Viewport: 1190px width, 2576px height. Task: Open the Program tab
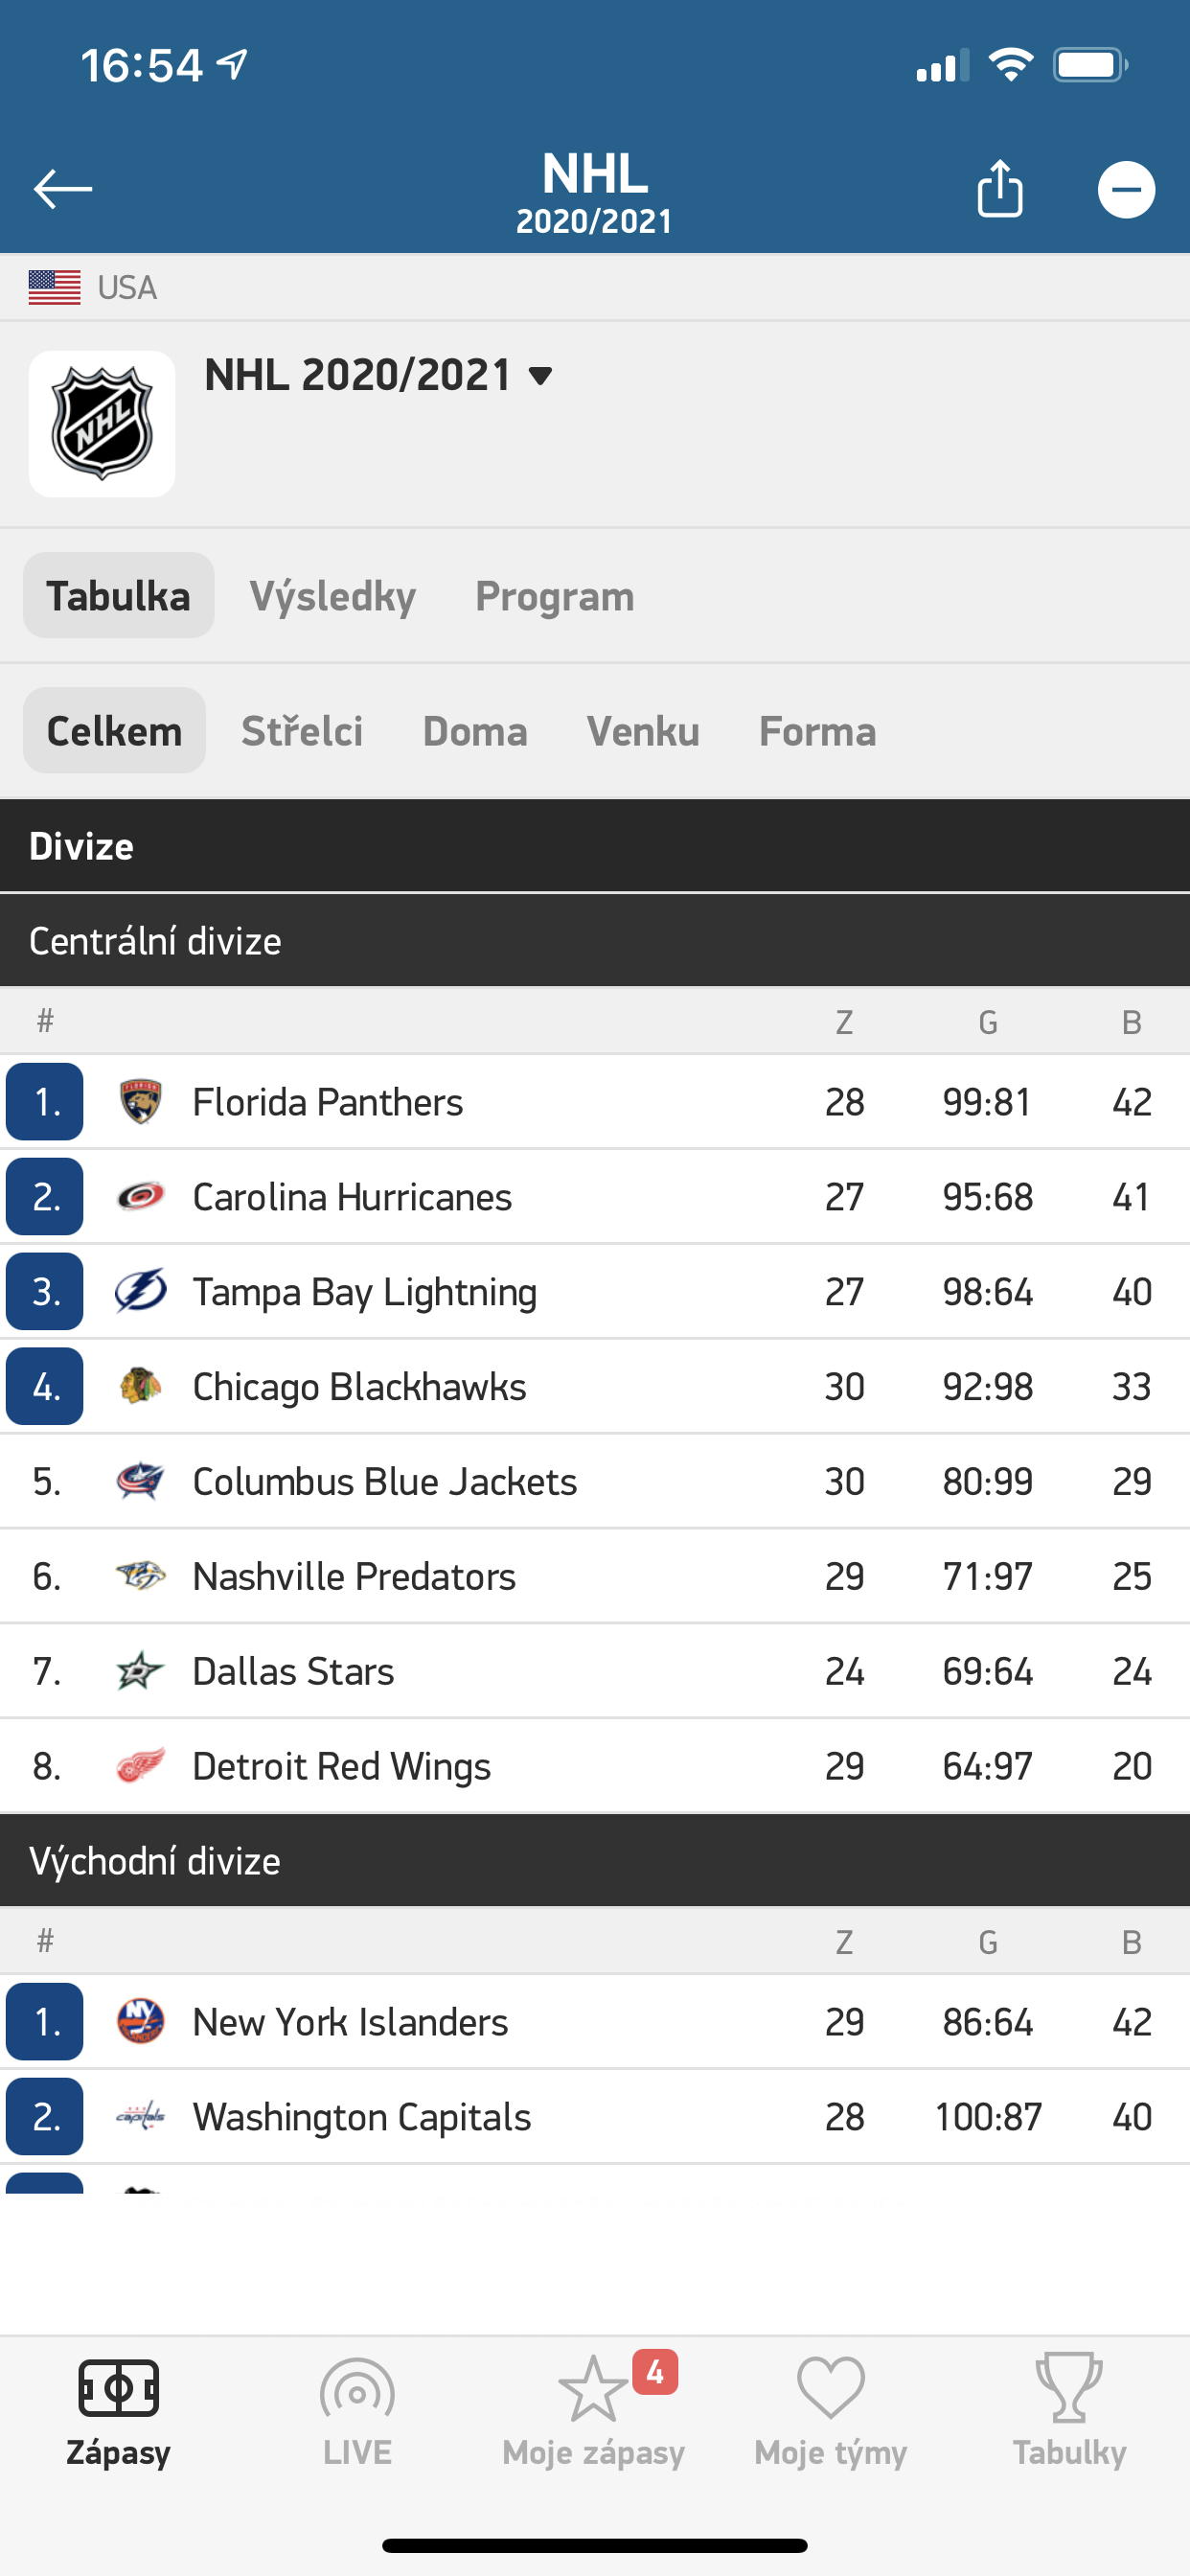pos(554,597)
